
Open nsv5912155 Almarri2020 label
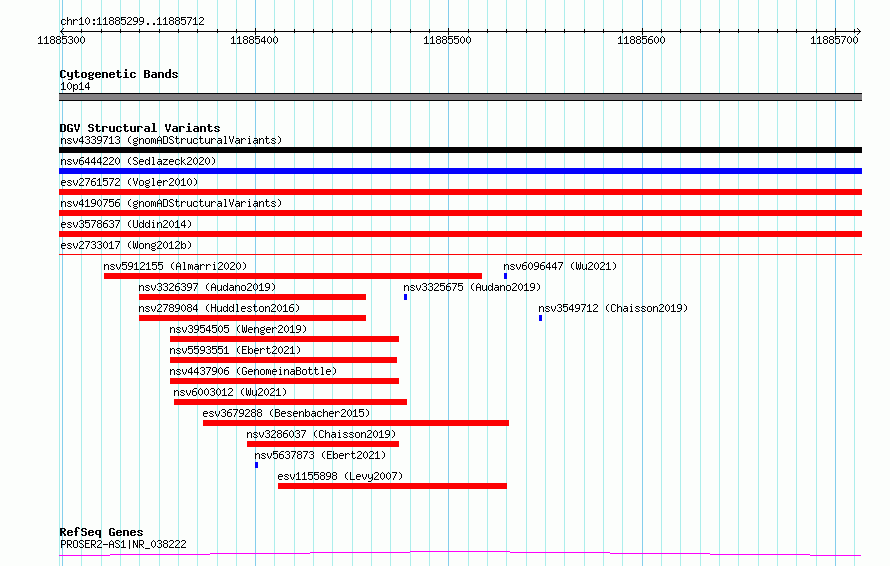click(x=175, y=266)
